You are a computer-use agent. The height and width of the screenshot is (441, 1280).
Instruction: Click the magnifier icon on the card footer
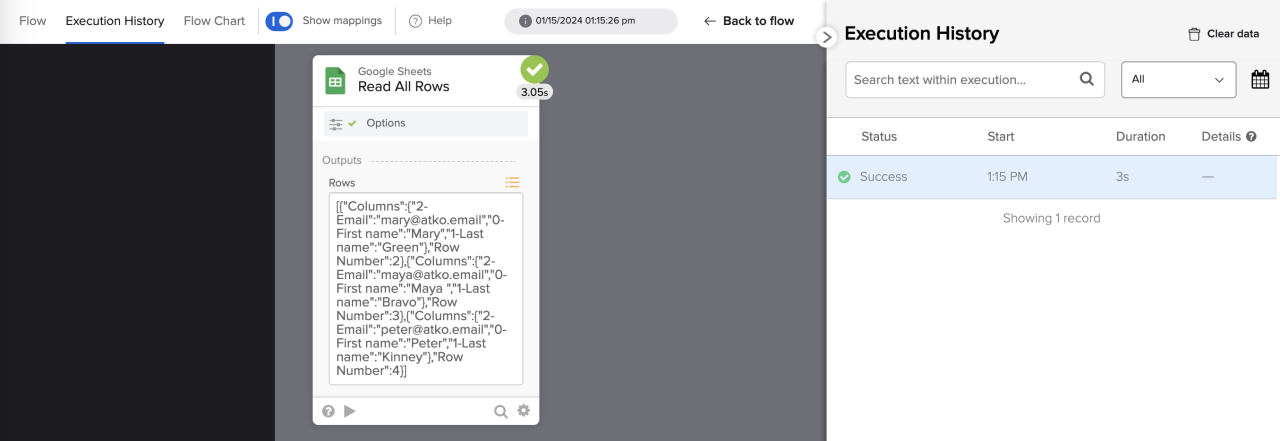(x=501, y=411)
